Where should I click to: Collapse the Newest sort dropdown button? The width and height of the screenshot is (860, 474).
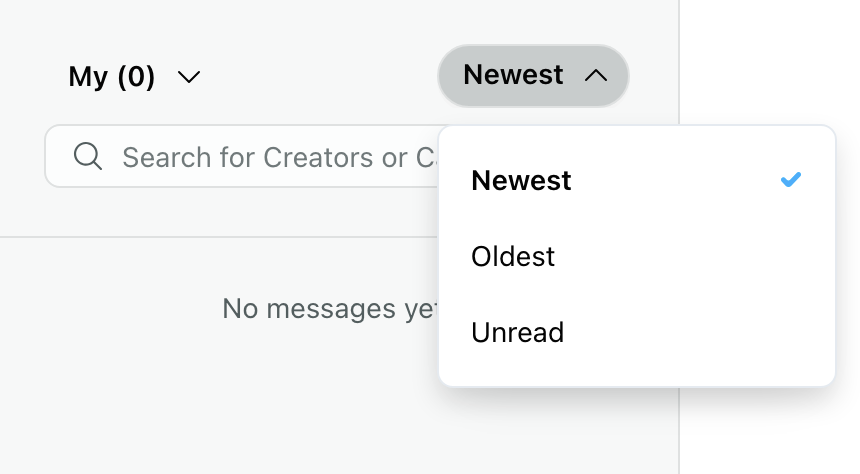tap(533, 76)
